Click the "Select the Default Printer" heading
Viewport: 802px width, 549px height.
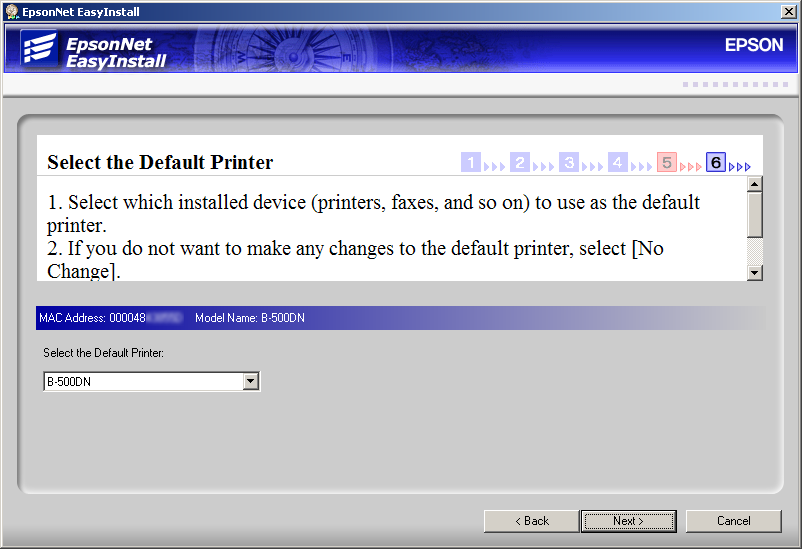[x=160, y=162]
